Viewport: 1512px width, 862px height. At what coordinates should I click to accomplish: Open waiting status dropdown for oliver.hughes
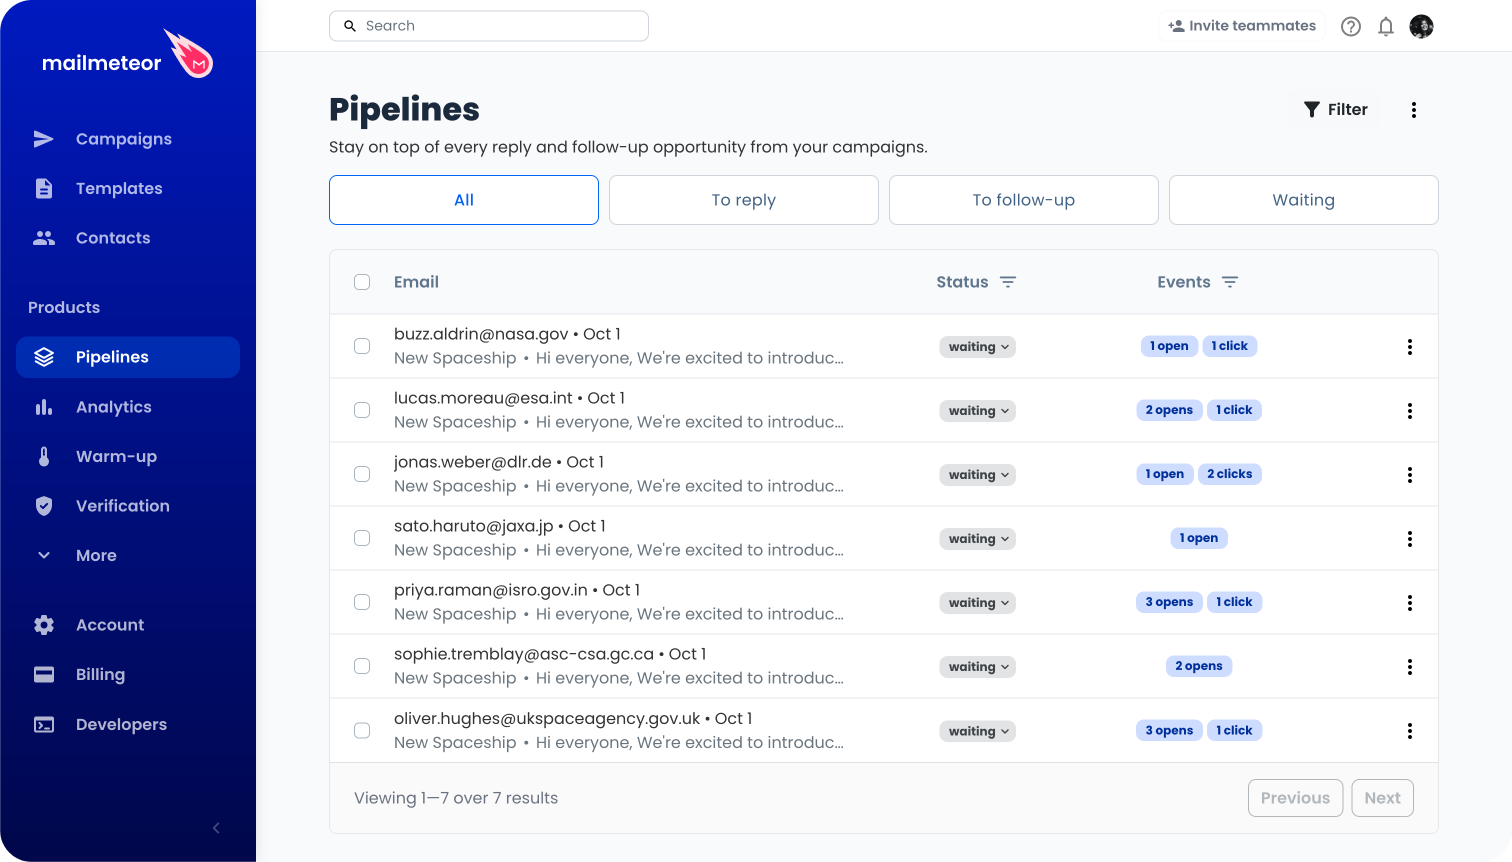977,731
